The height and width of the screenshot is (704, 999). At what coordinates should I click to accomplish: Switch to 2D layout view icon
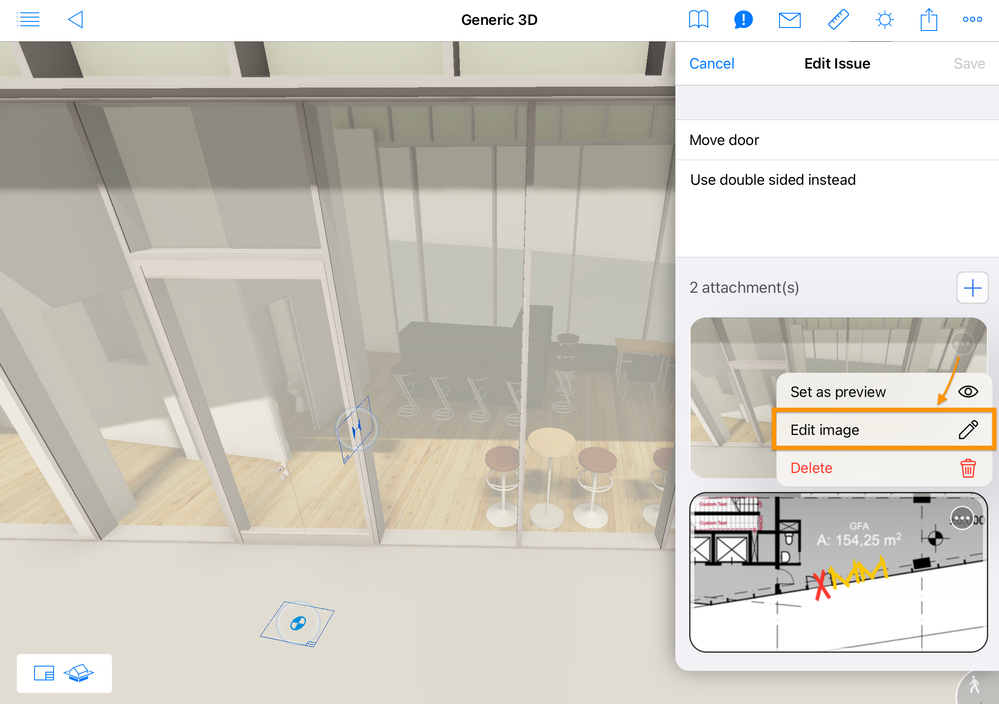[x=44, y=673]
